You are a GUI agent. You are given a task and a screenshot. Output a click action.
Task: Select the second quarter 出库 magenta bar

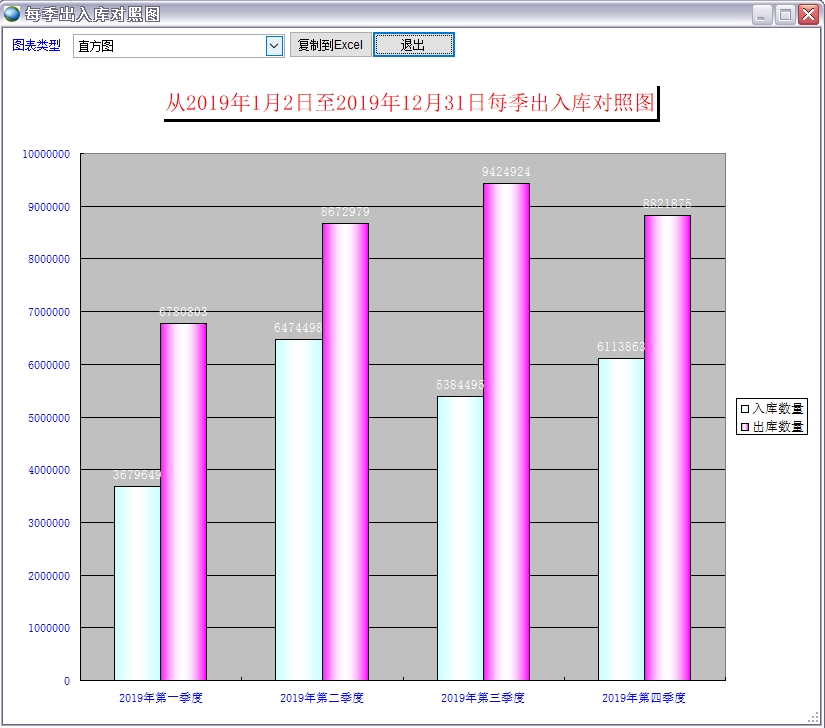(345, 450)
